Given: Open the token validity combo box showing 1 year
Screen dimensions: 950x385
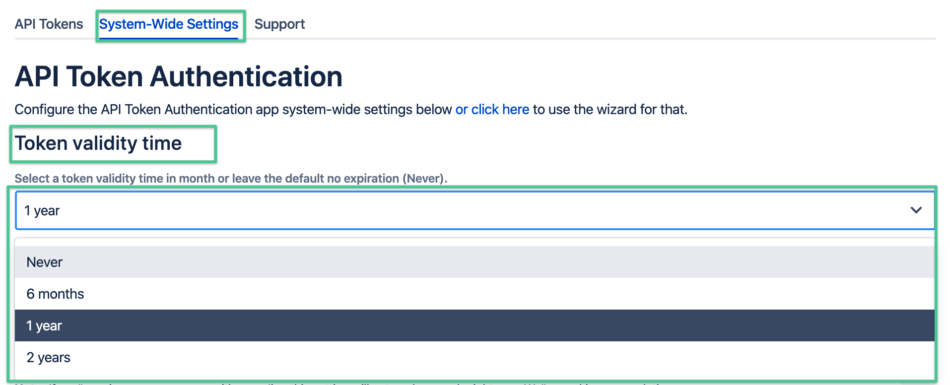Looking at the screenshot, I should point(475,210).
